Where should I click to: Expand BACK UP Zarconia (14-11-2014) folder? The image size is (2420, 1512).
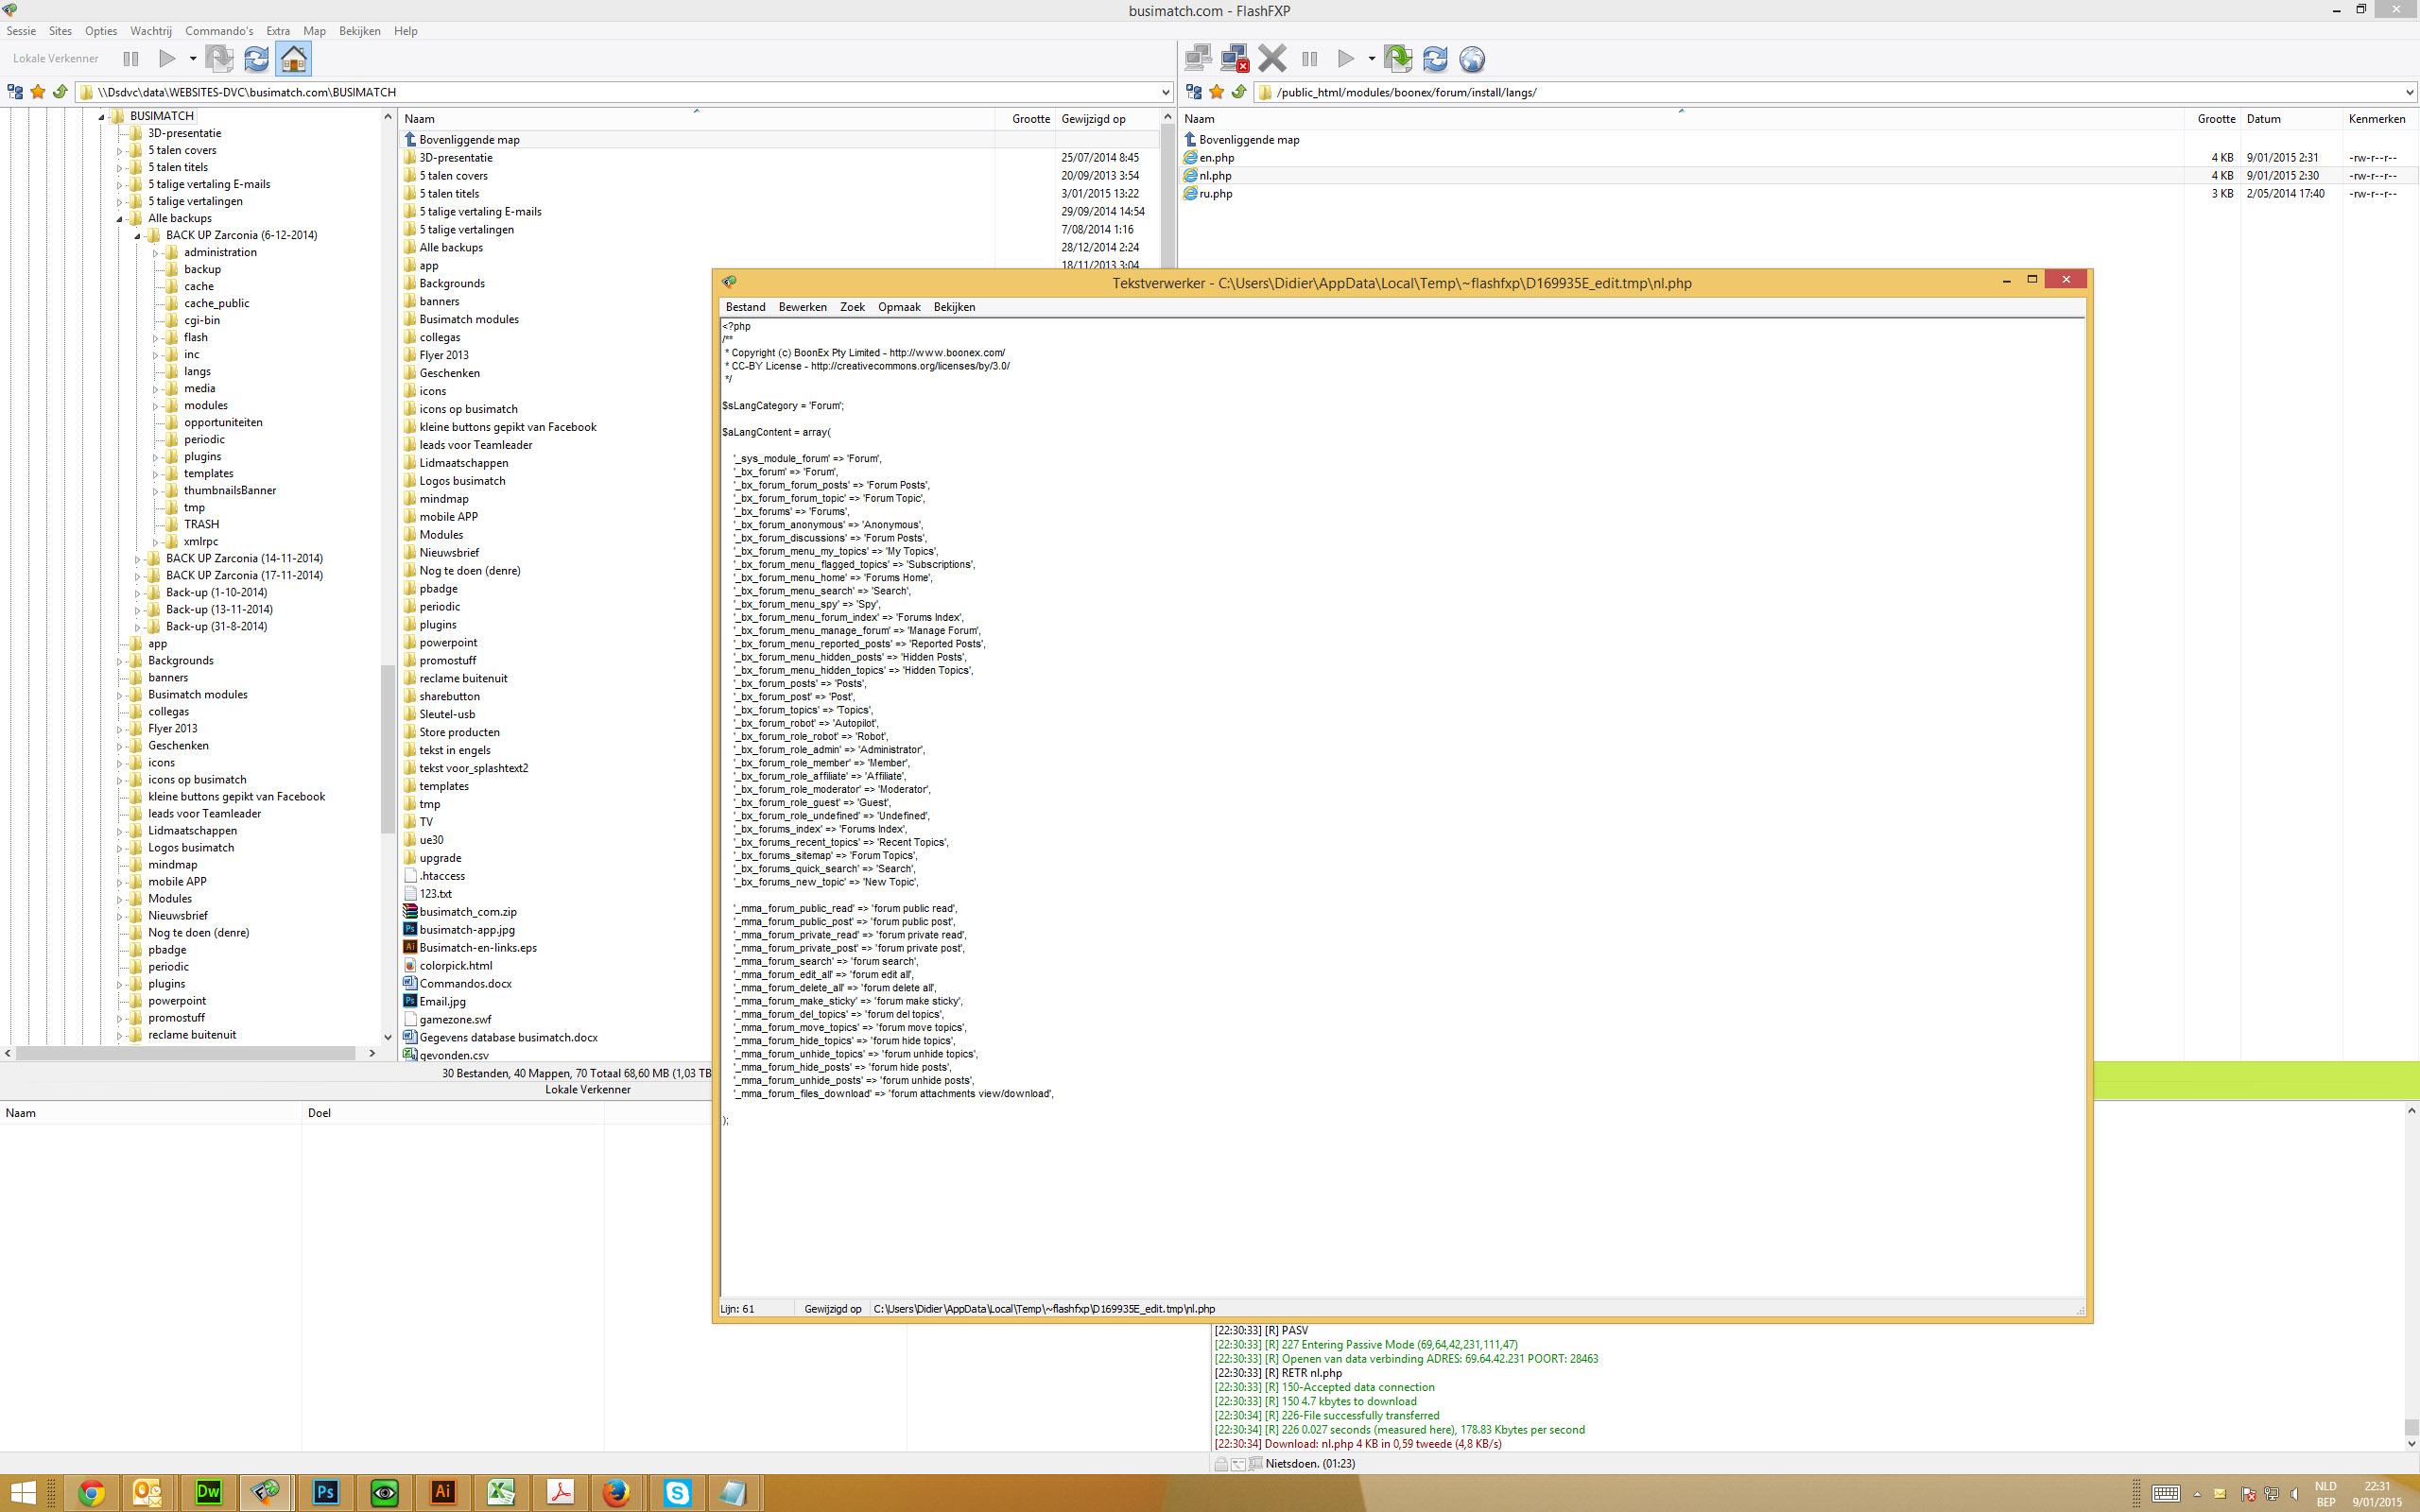[138, 559]
